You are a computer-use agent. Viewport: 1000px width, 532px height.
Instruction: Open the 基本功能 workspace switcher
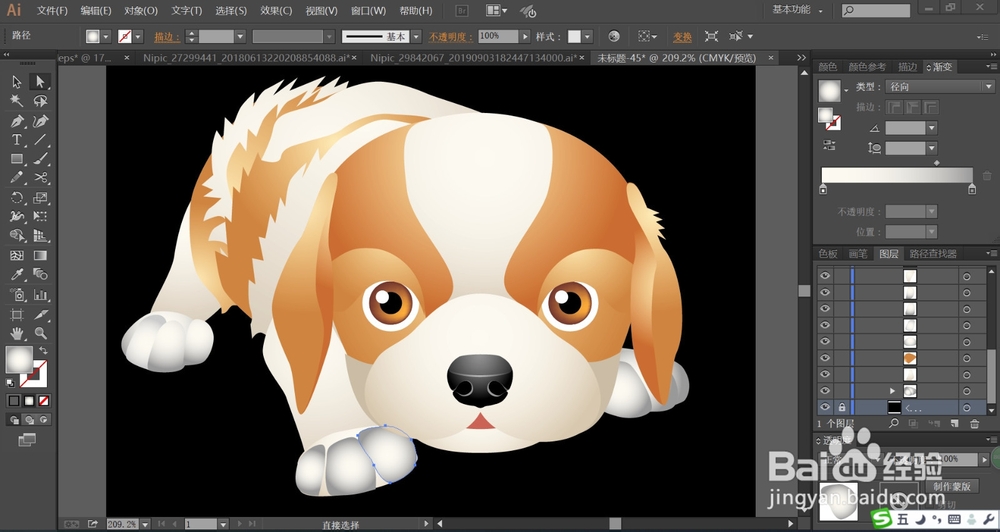click(x=798, y=10)
